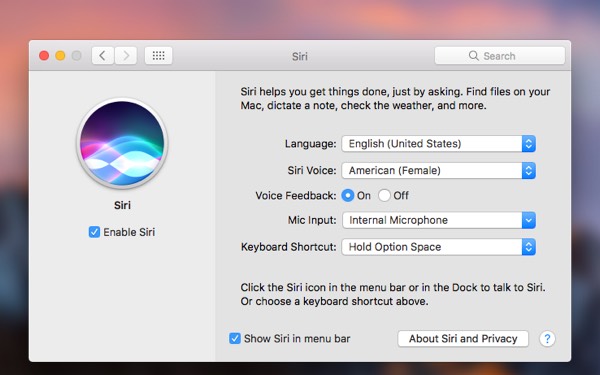Toggle Show Siri in menu bar
The image size is (600, 375).
point(235,338)
